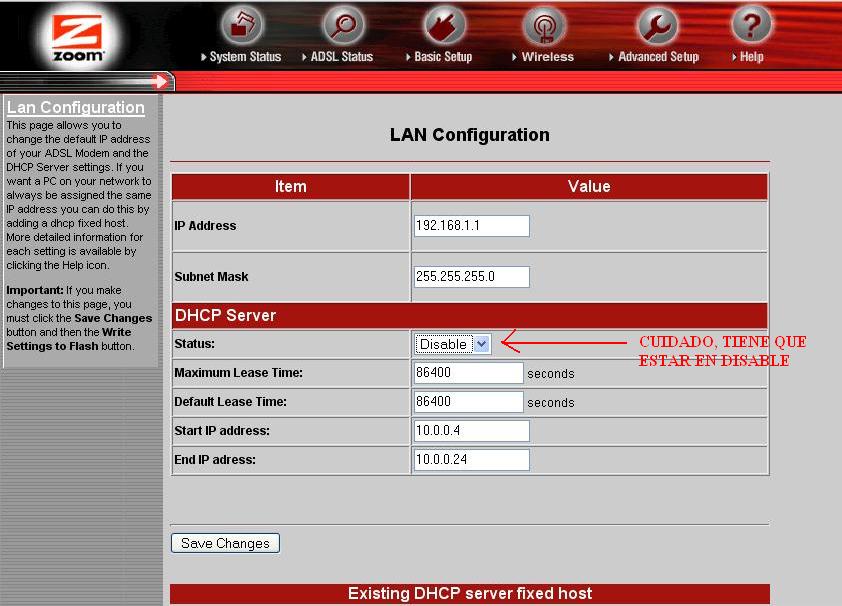Click the 'Start IP address:' label

pyautogui.click(x=222, y=430)
